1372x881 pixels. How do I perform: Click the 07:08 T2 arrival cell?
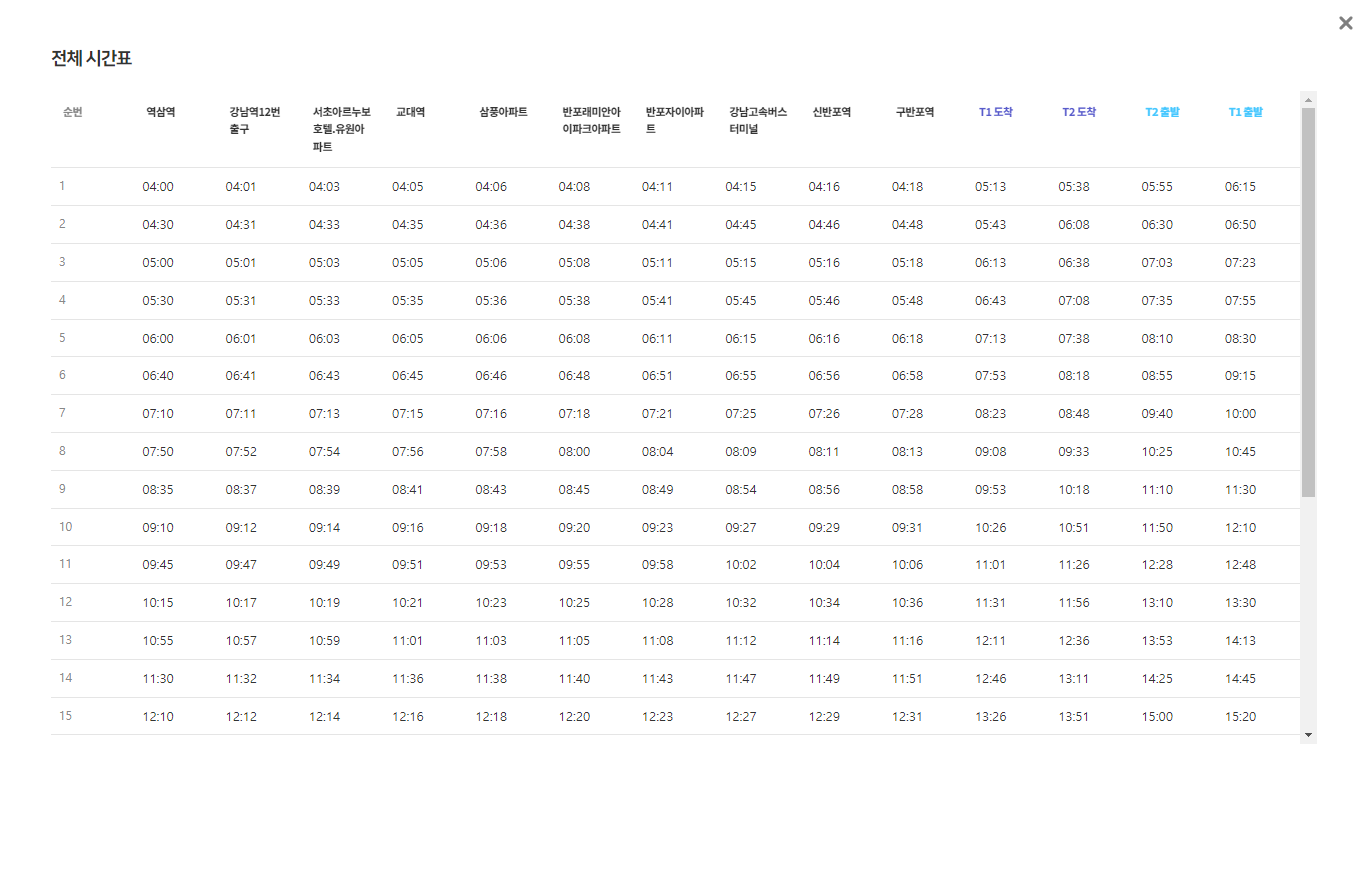1074,301
